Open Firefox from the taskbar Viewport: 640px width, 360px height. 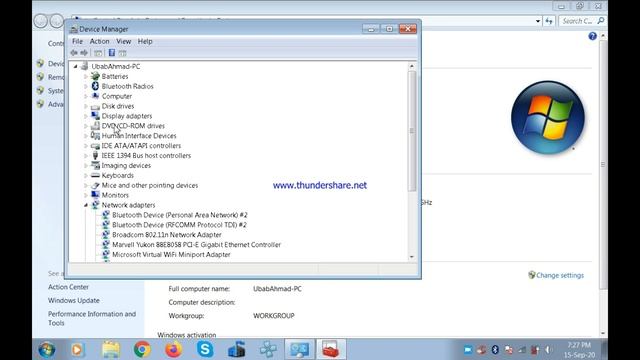pos(173,349)
